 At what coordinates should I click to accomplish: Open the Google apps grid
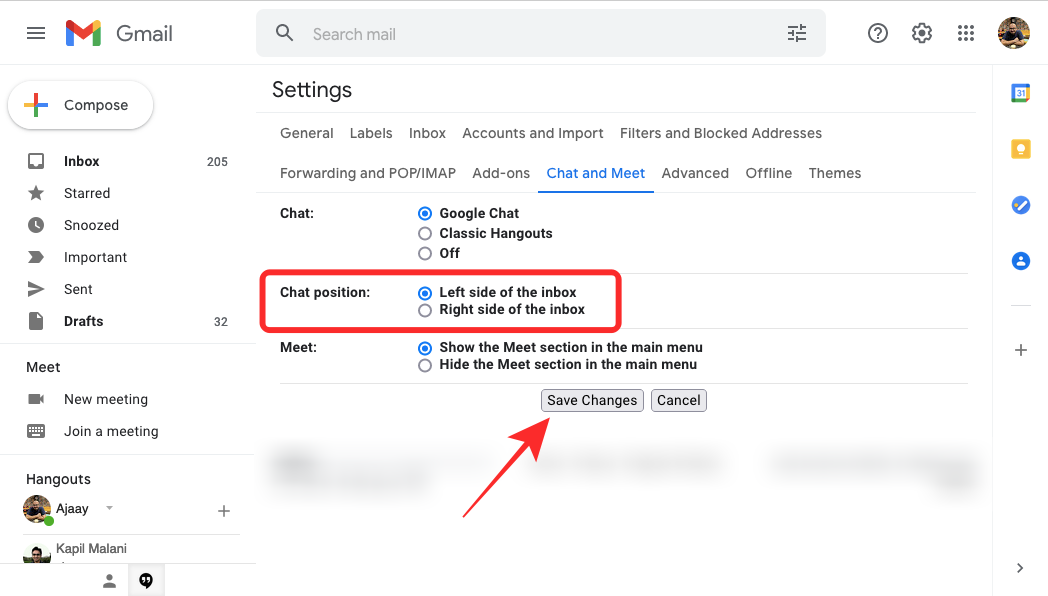[966, 33]
